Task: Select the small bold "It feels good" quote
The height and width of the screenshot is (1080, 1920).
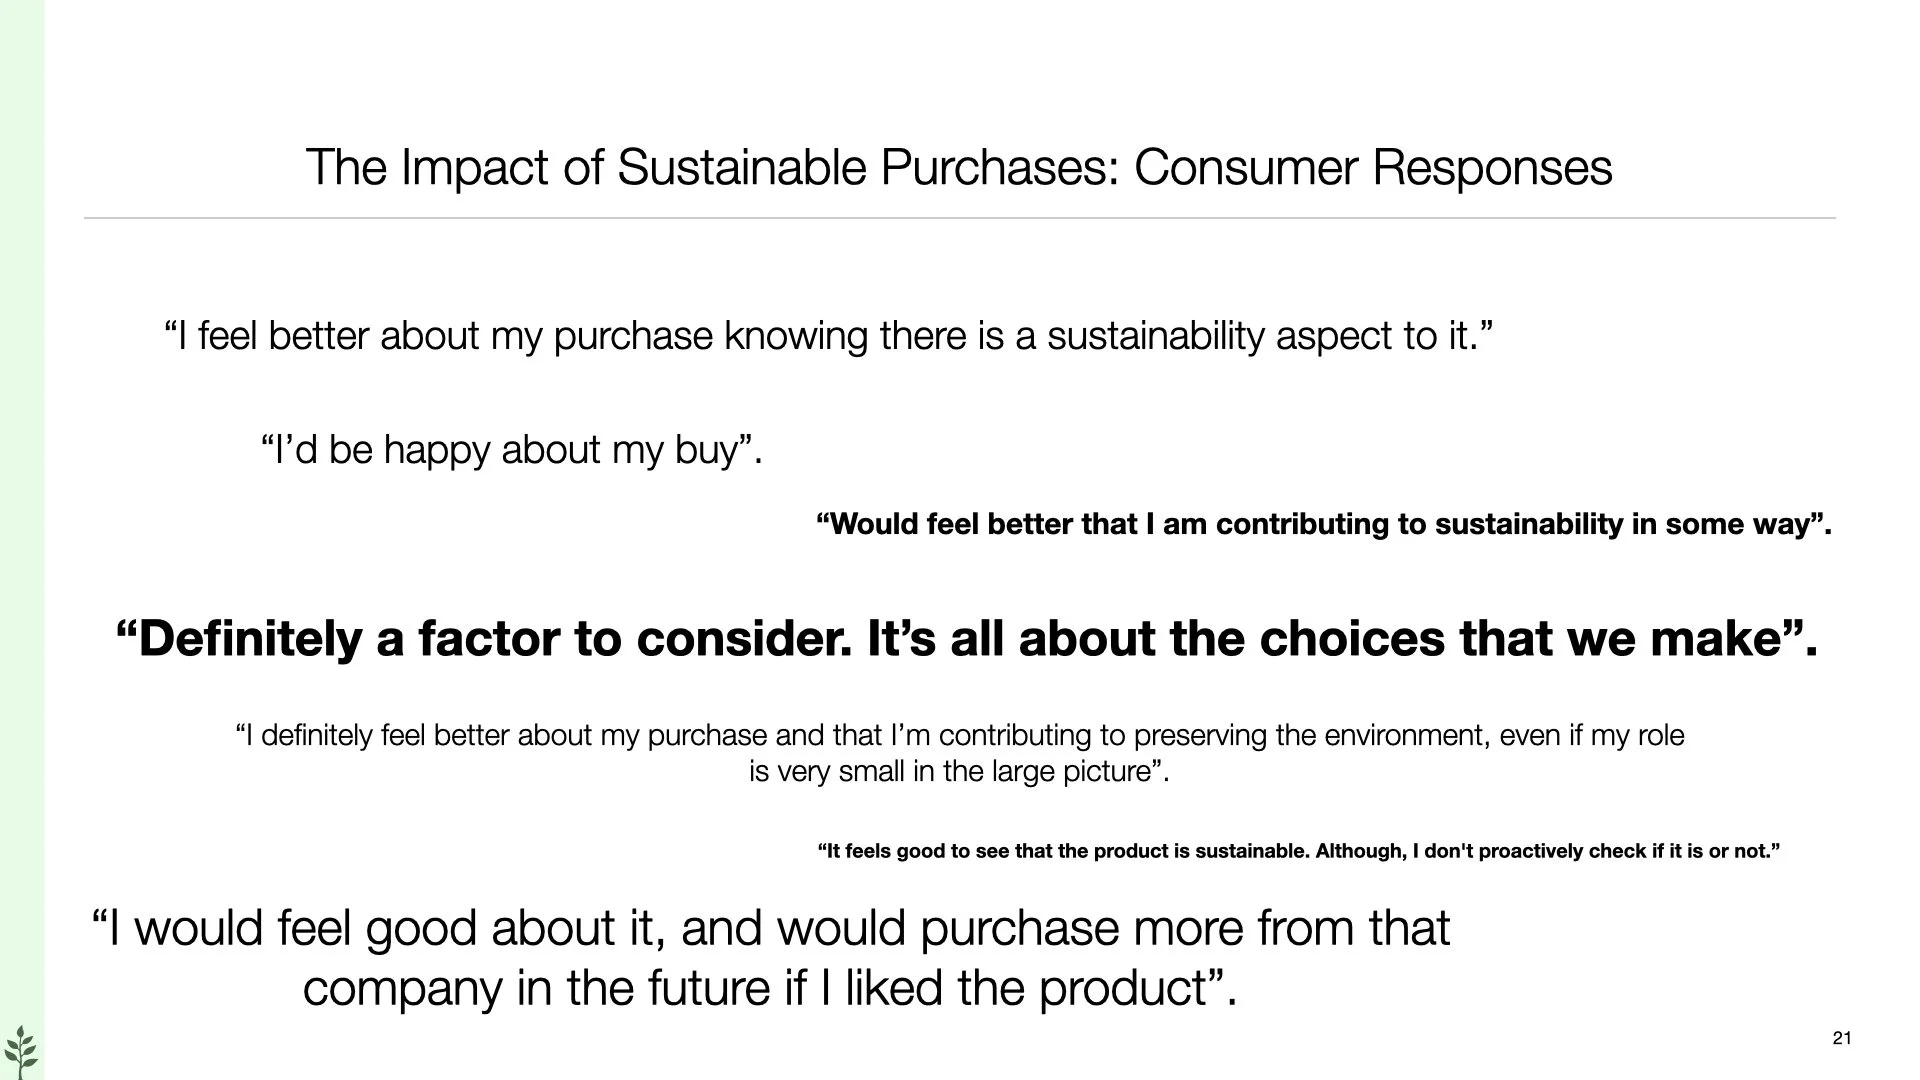Action: (1298, 851)
